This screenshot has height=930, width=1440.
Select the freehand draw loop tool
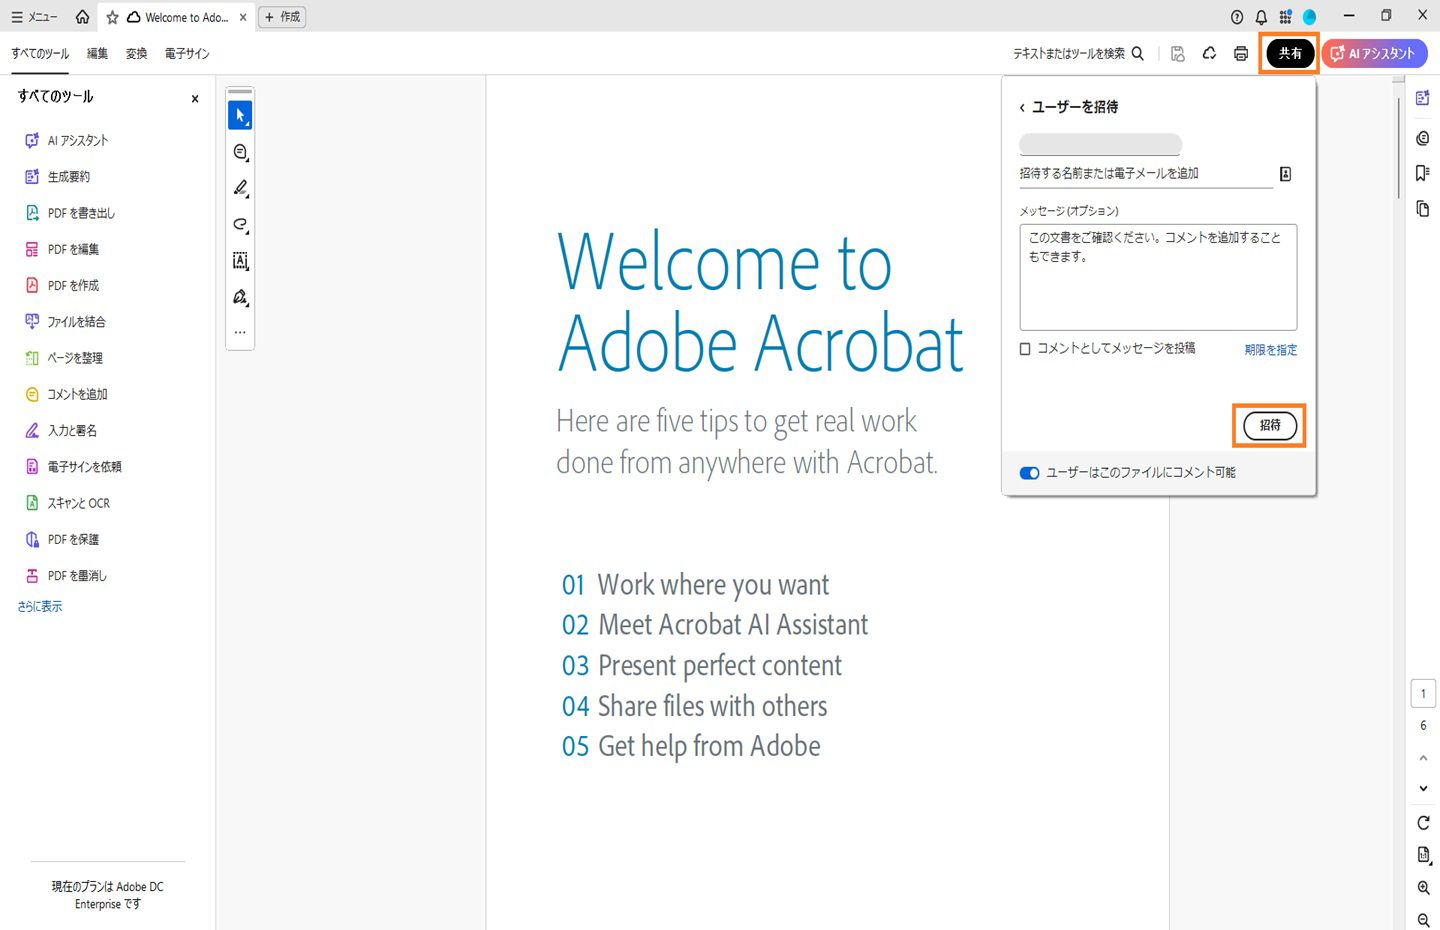coord(240,225)
